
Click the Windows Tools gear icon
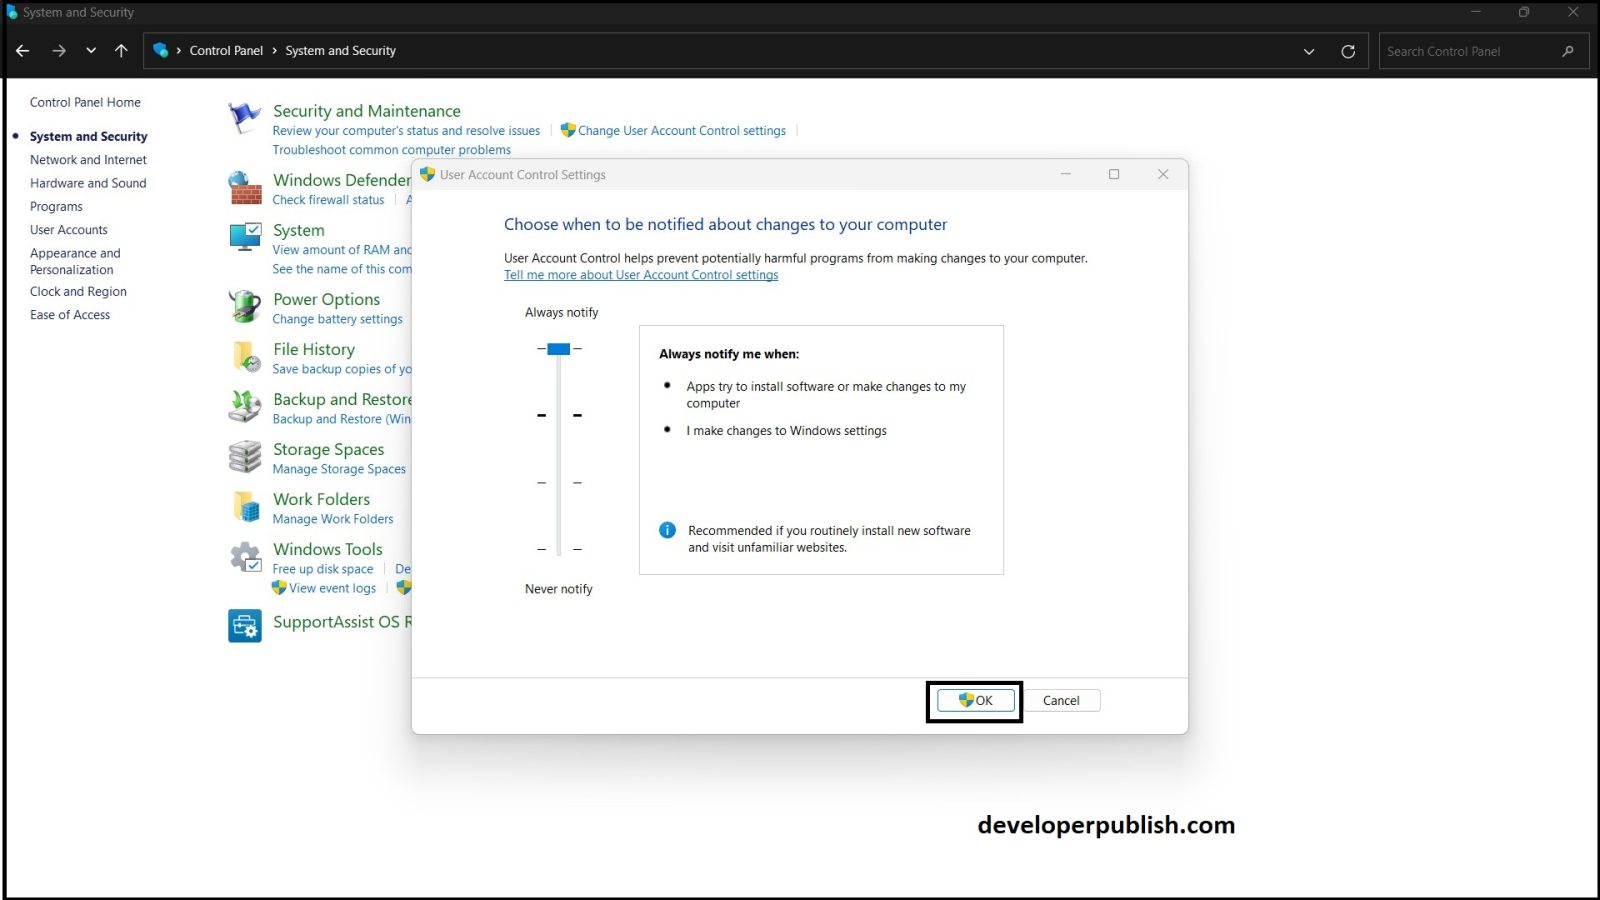pyautogui.click(x=245, y=557)
